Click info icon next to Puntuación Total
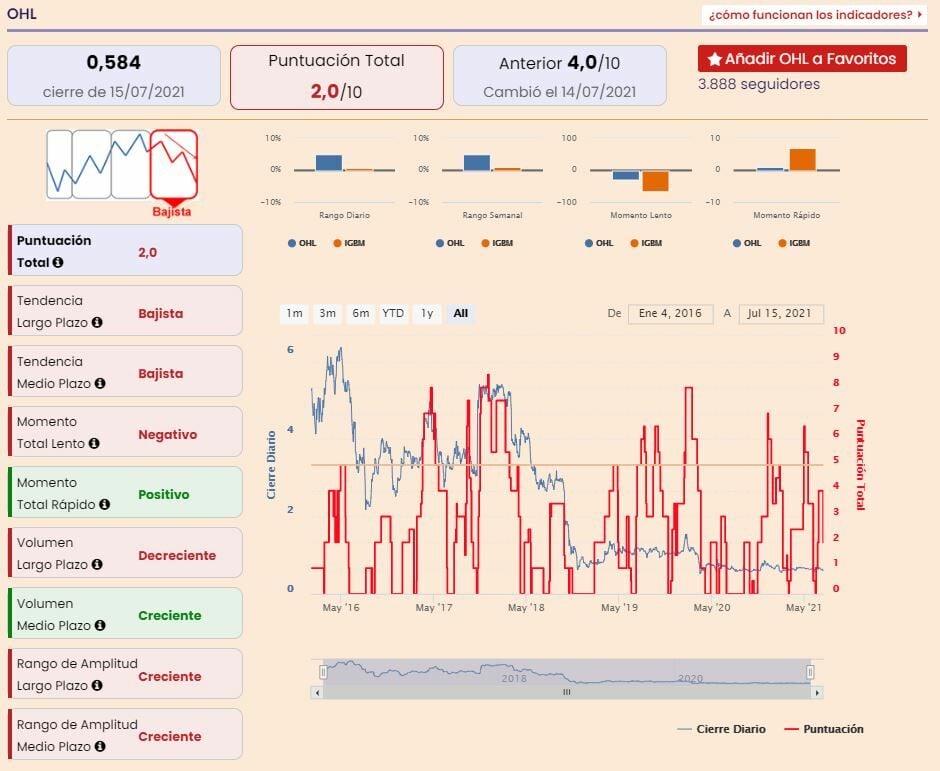940x771 pixels. point(58,263)
